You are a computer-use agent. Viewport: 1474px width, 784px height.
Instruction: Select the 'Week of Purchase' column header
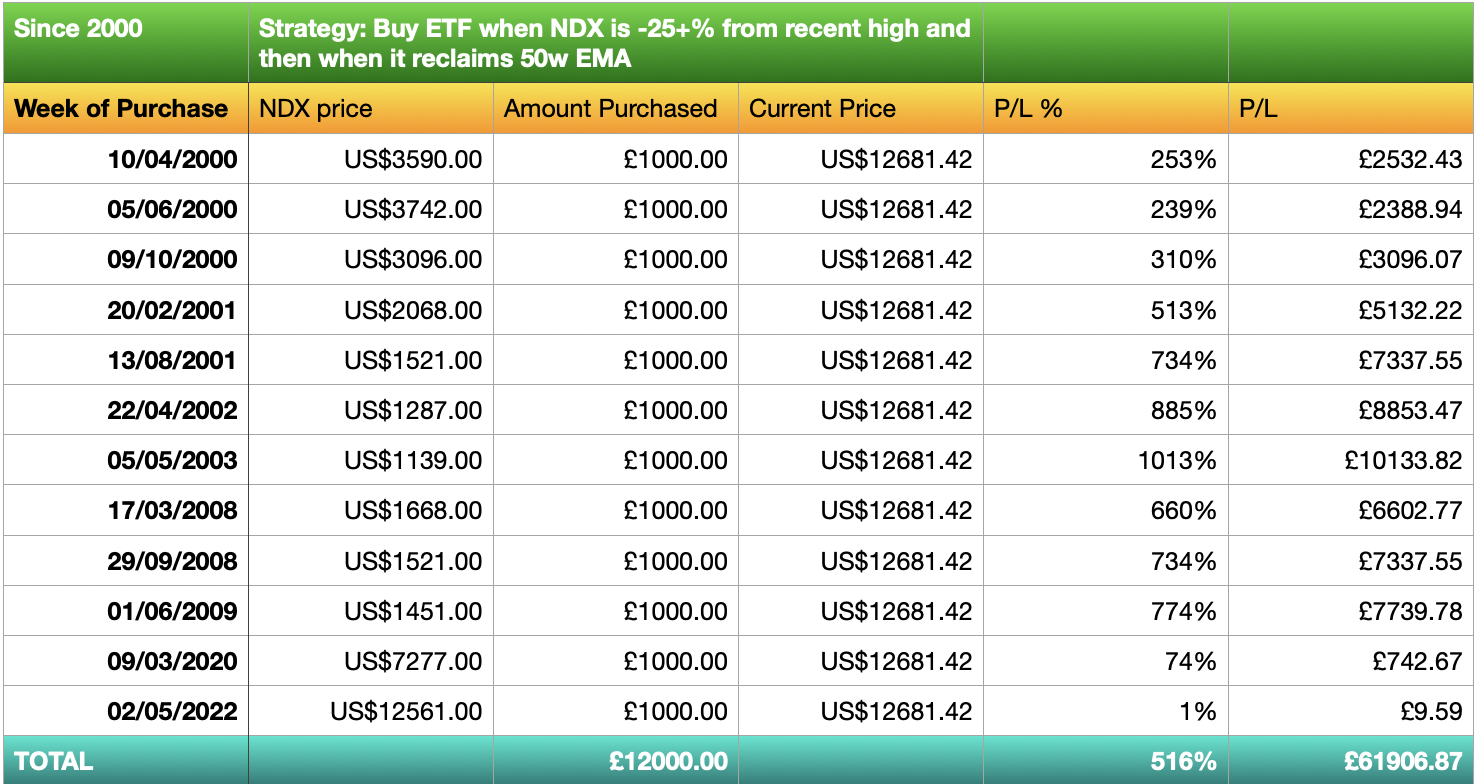(125, 108)
